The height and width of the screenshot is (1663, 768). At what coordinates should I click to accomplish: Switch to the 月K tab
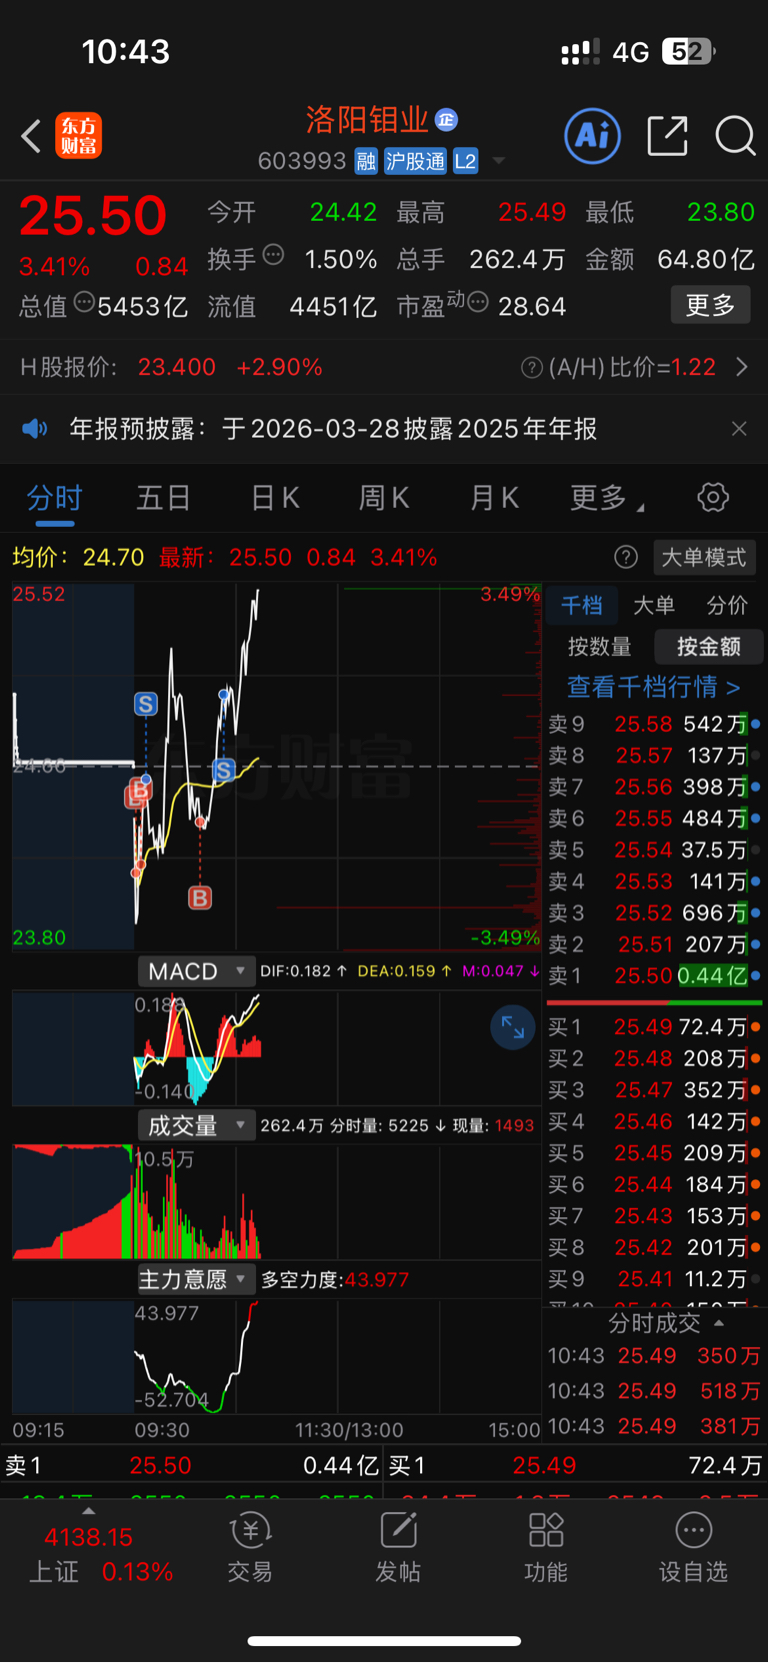pyautogui.click(x=495, y=498)
